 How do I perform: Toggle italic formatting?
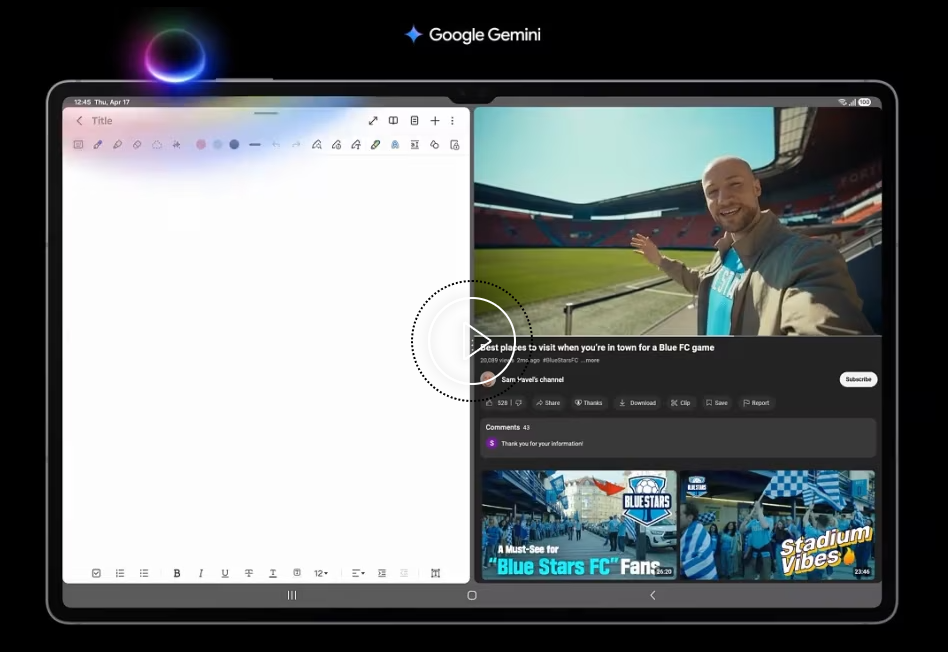pyautogui.click(x=201, y=573)
